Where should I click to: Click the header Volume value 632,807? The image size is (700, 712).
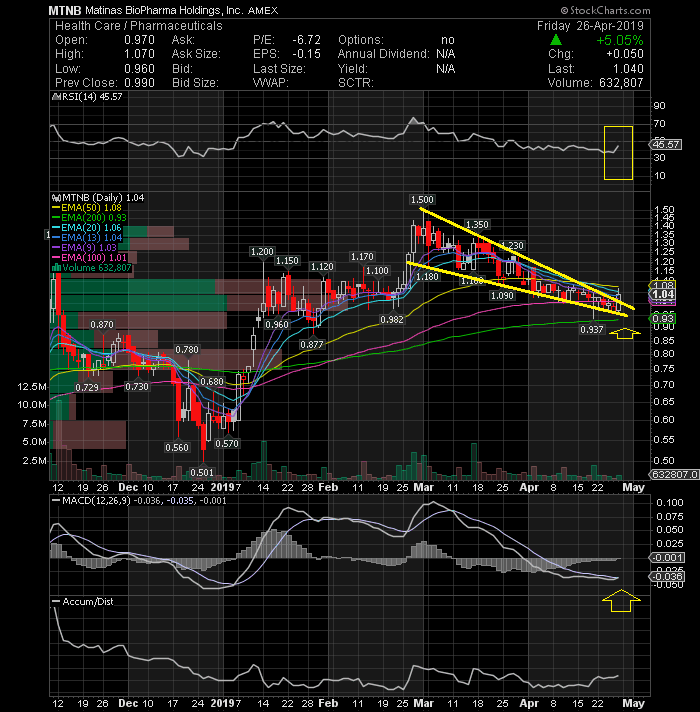[621, 83]
